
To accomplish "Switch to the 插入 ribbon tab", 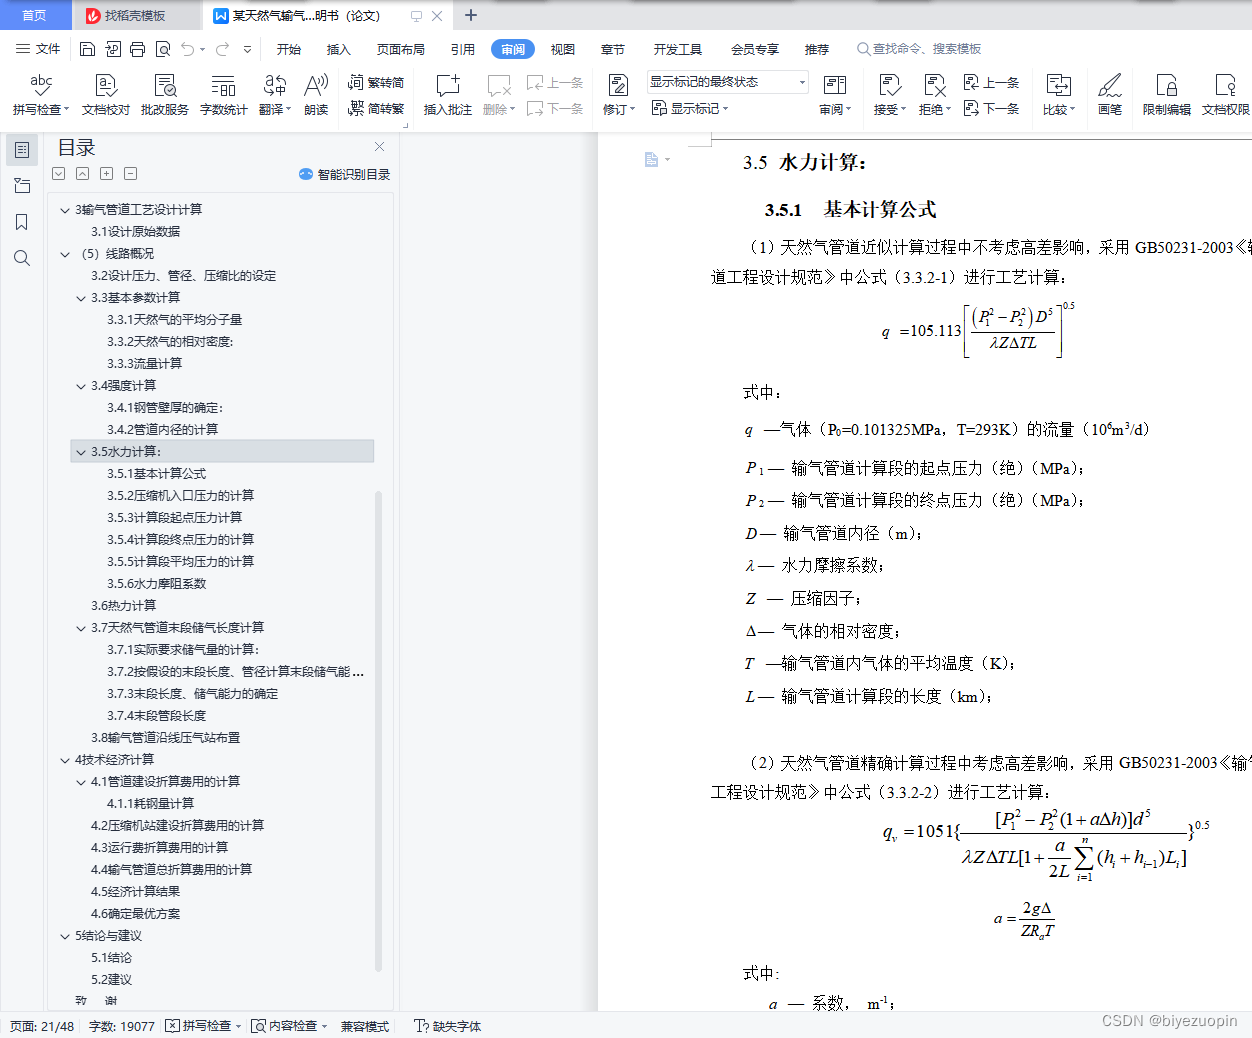I will [x=339, y=49].
